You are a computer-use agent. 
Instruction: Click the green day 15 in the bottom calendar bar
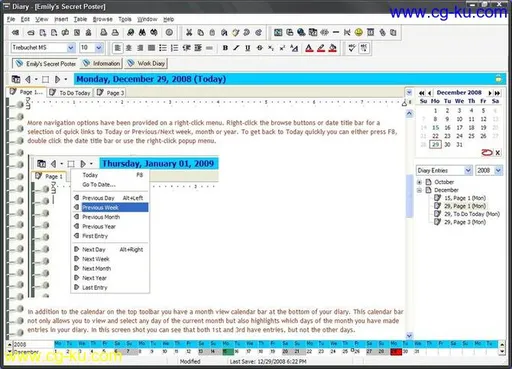(x=228, y=352)
